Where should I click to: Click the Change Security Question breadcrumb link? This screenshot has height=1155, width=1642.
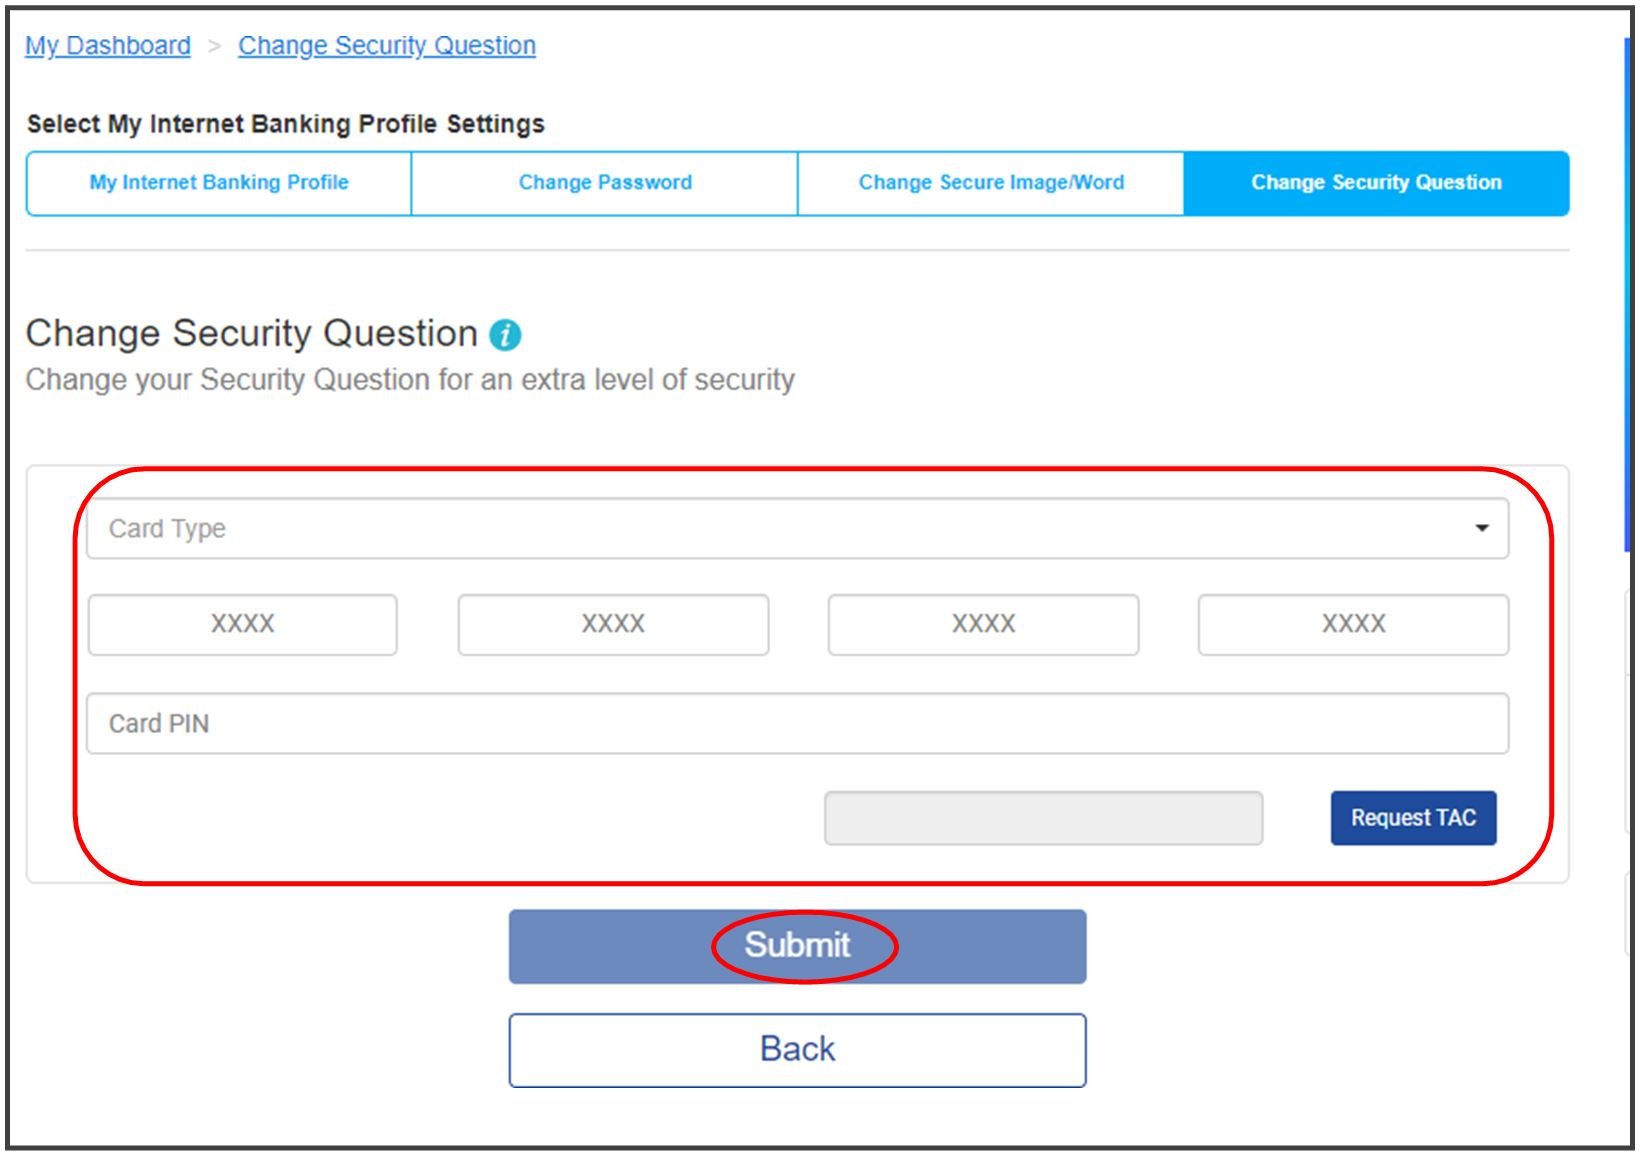[387, 46]
